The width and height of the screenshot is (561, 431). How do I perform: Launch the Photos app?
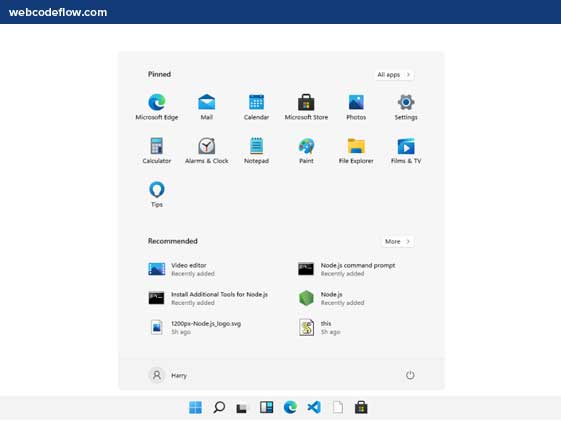[356, 107]
